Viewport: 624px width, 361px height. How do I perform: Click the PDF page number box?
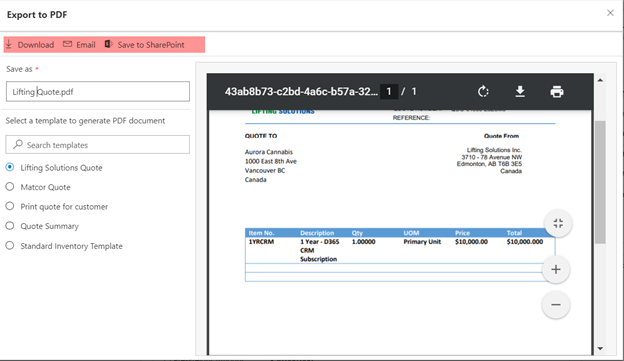tap(389, 92)
